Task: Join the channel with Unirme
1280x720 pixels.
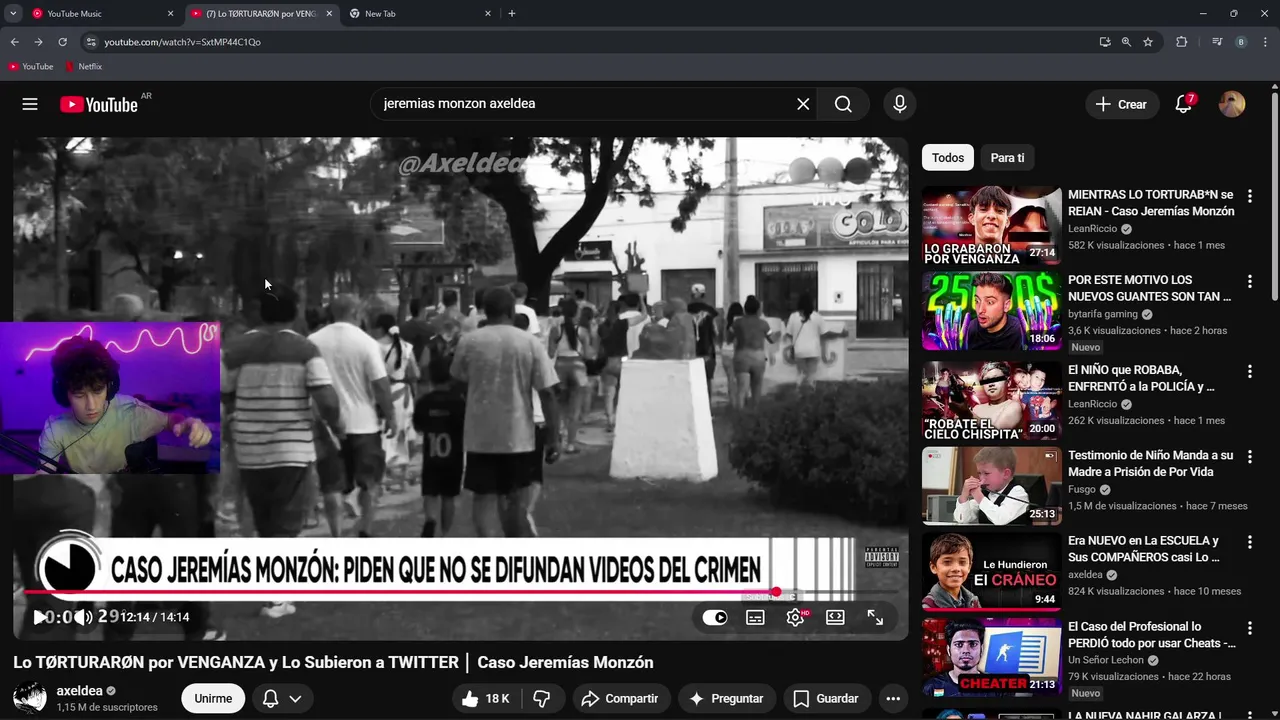Action: point(213,699)
